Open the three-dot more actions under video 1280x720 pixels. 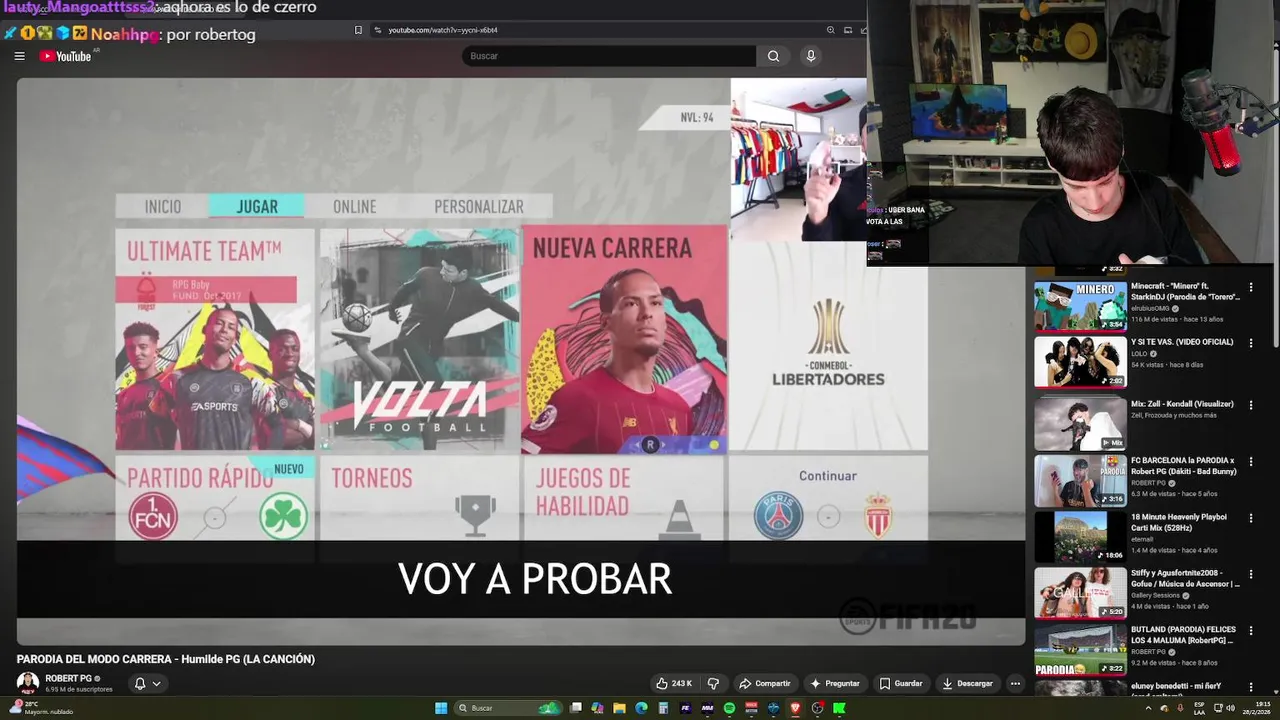1015,683
